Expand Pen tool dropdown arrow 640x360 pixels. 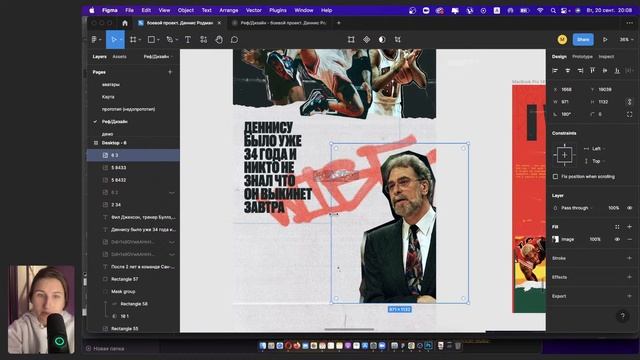coord(176,40)
